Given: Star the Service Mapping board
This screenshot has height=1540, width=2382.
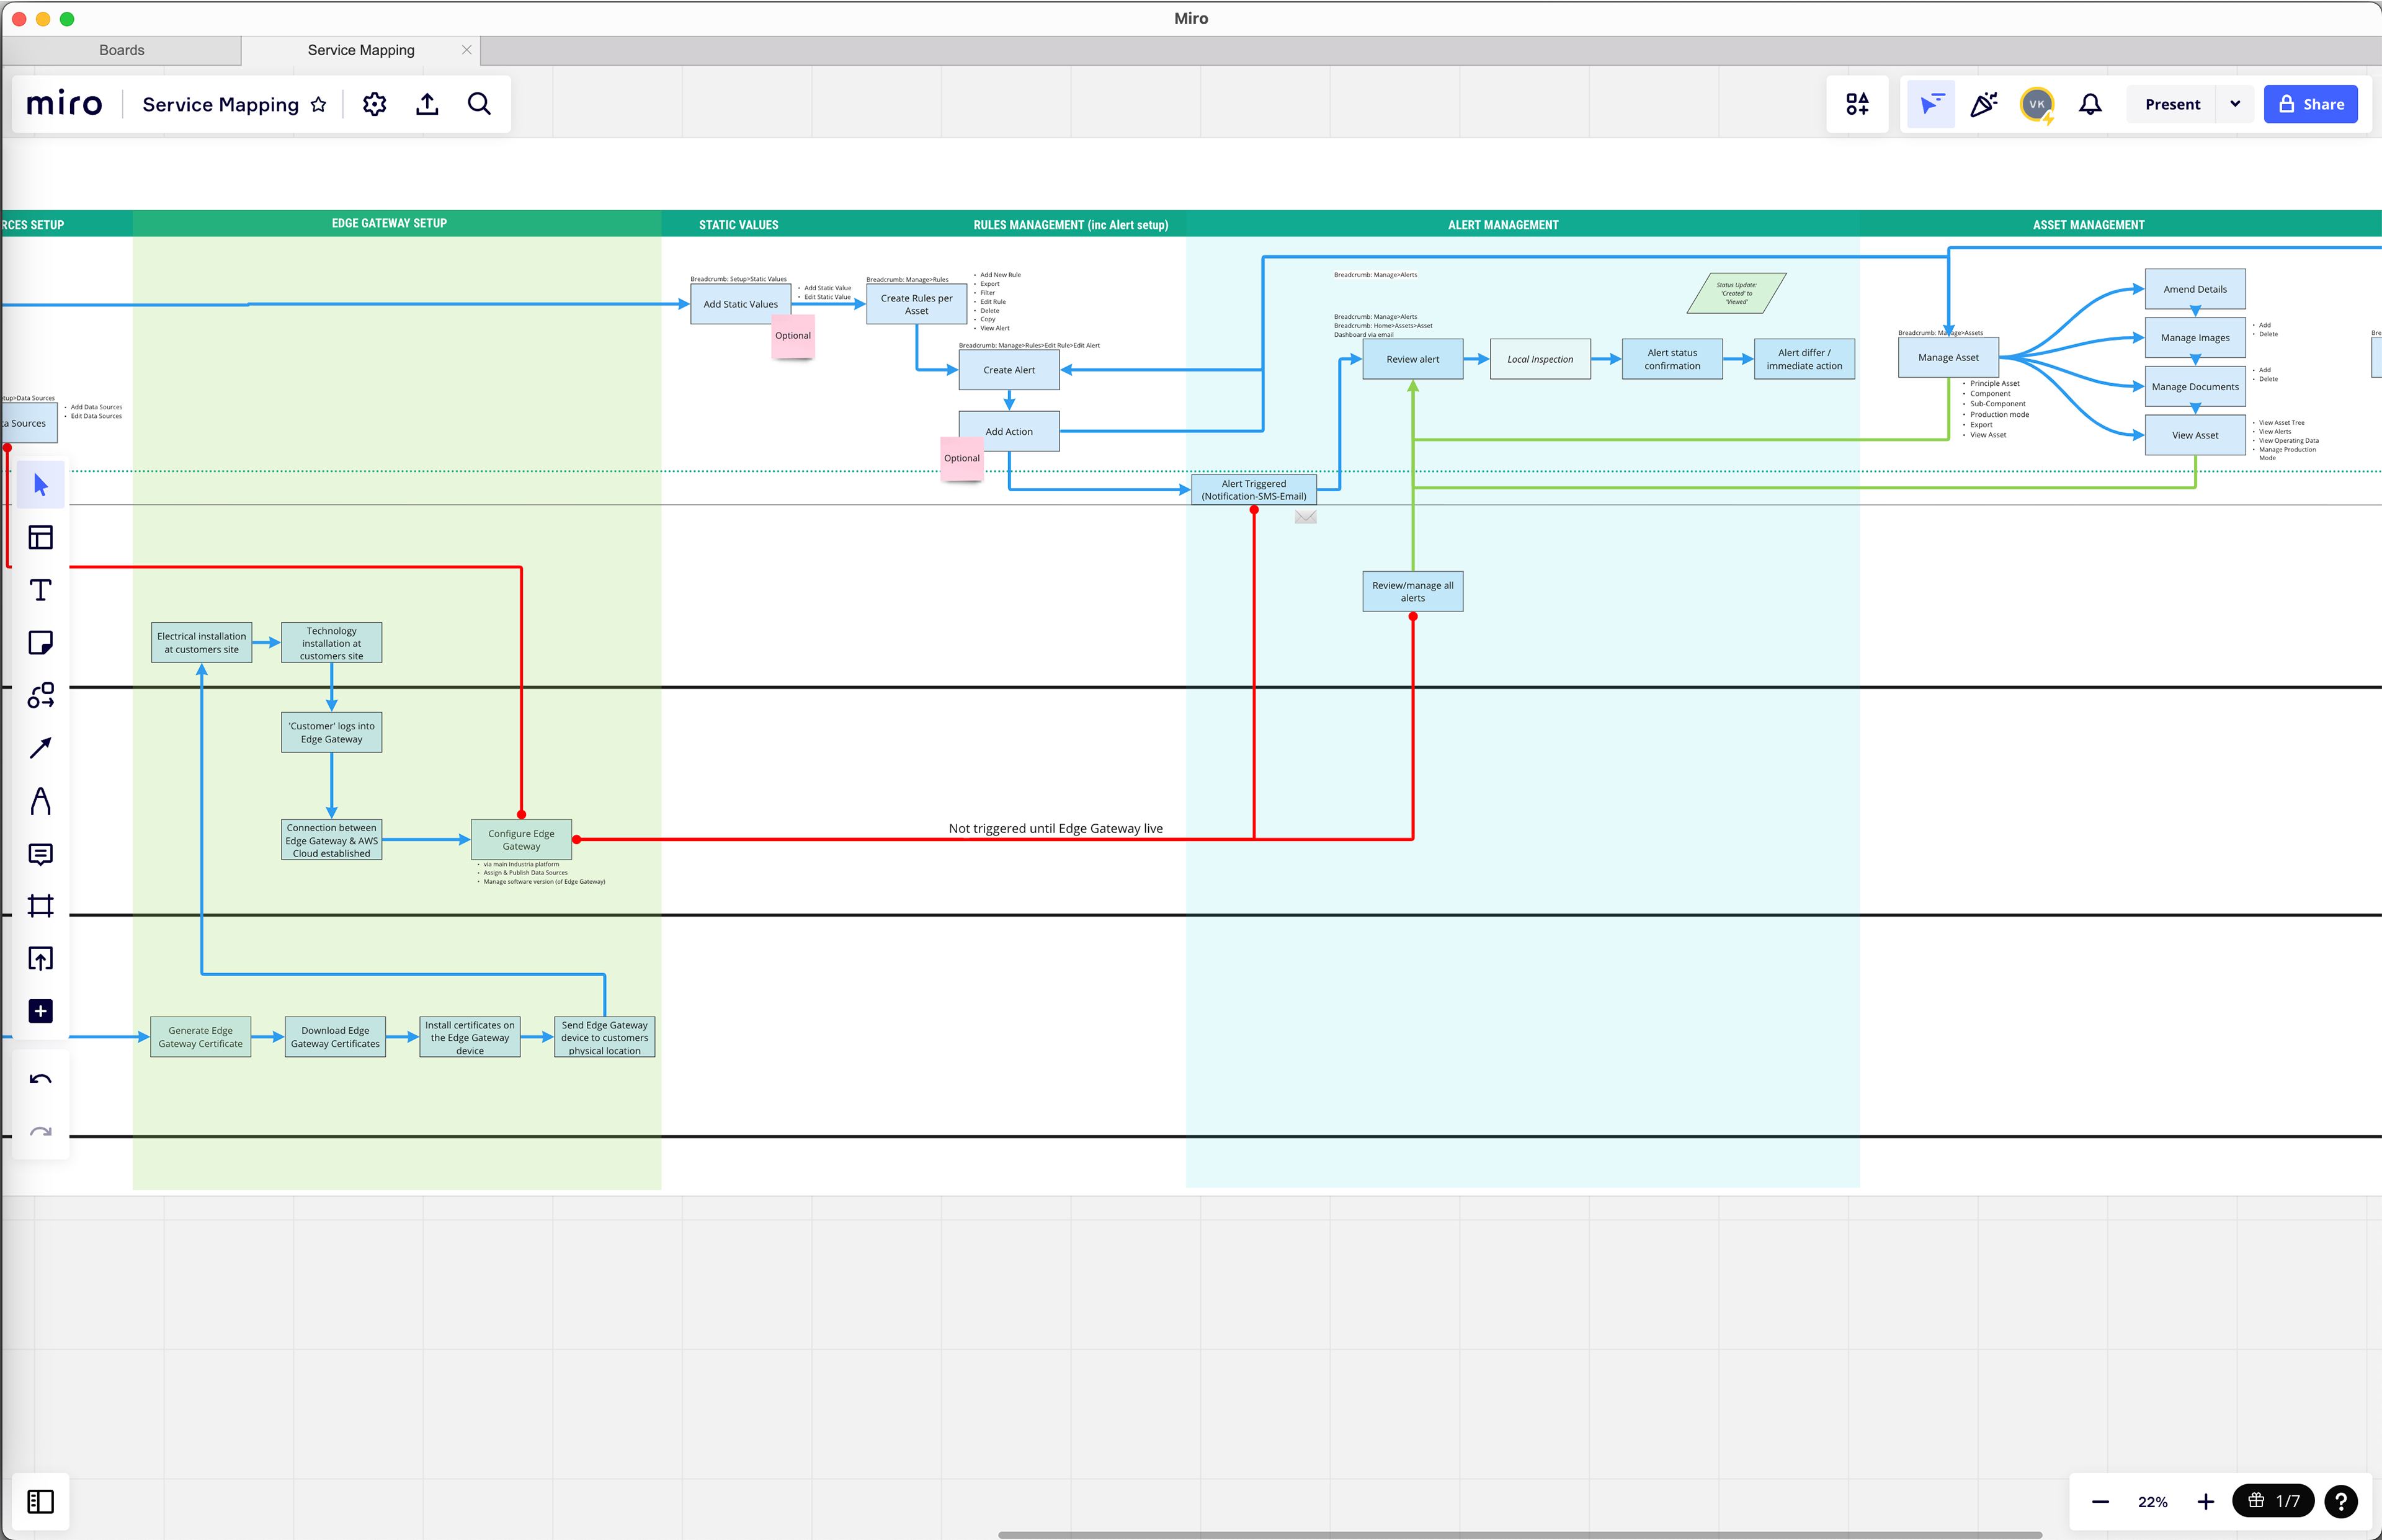Looking at the screenshot, I should click(318, 105).
